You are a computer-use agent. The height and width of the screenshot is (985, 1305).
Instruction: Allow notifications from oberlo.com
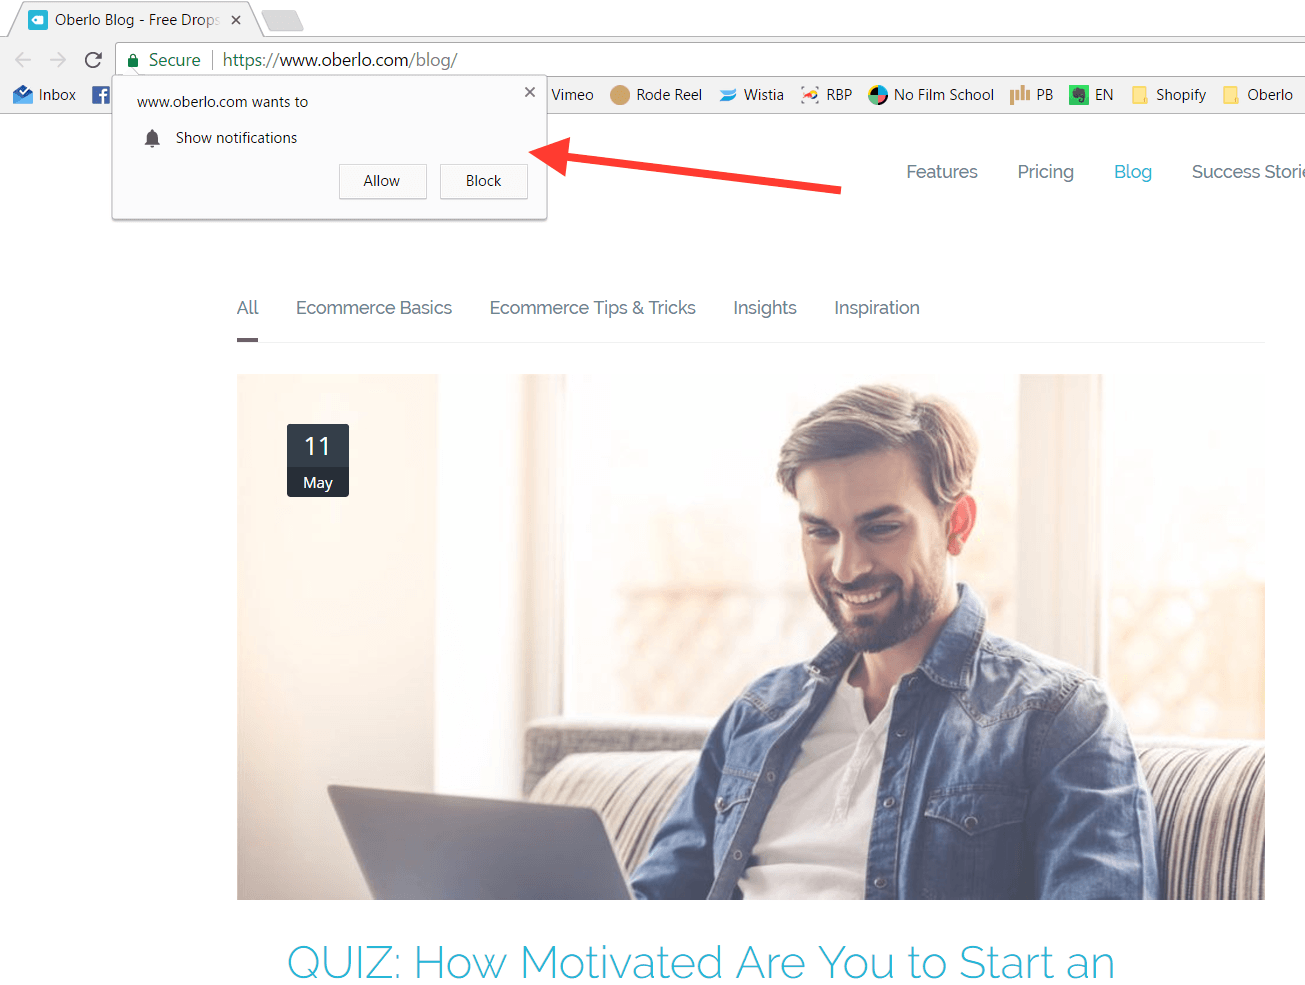(x=382, y=181)
